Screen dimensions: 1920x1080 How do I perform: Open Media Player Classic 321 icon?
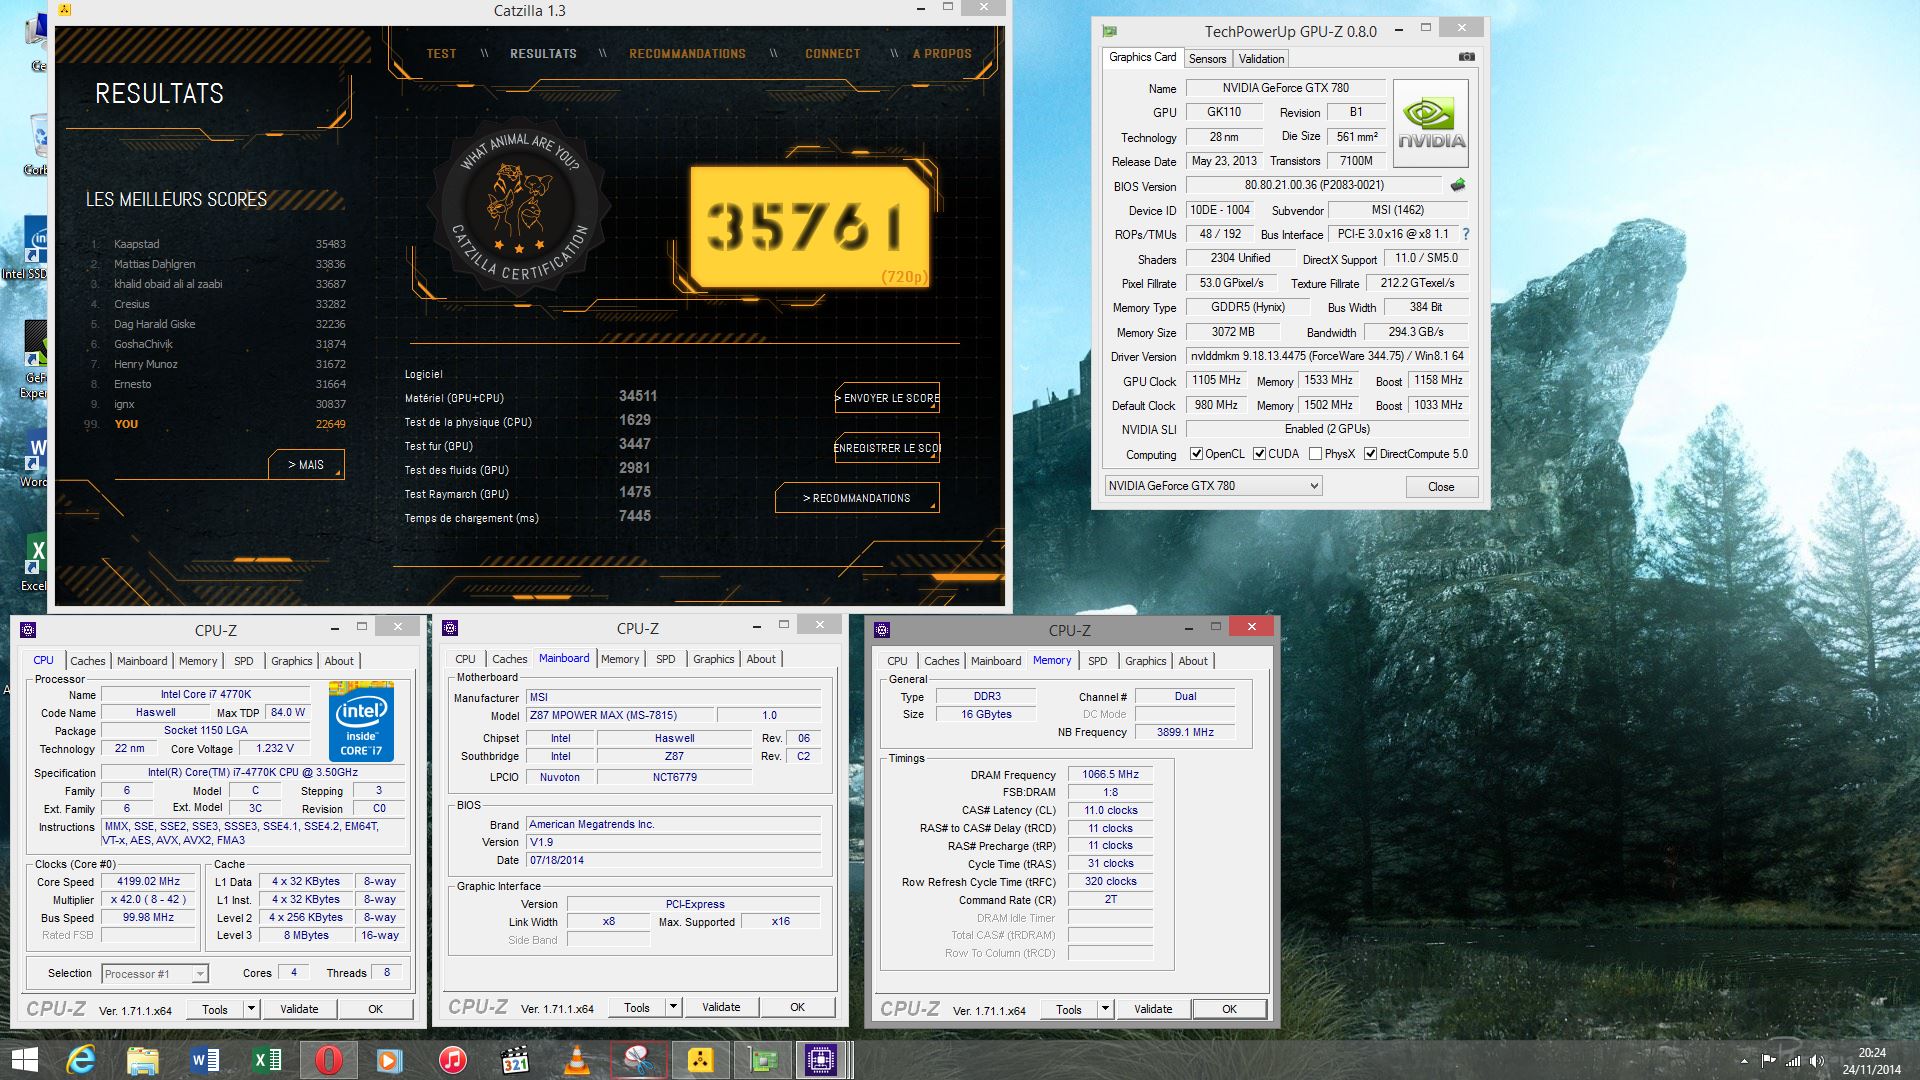tap(514, 1060)
